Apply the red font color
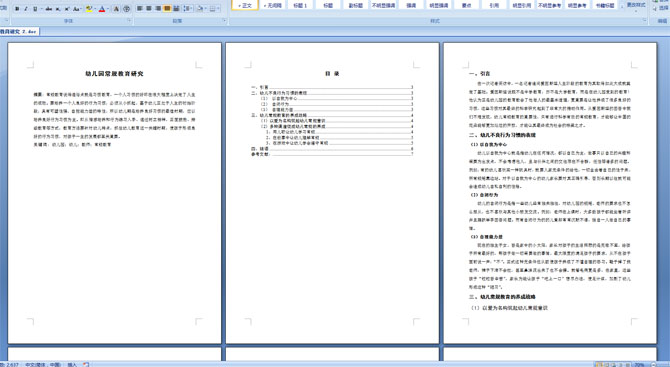 102,9
